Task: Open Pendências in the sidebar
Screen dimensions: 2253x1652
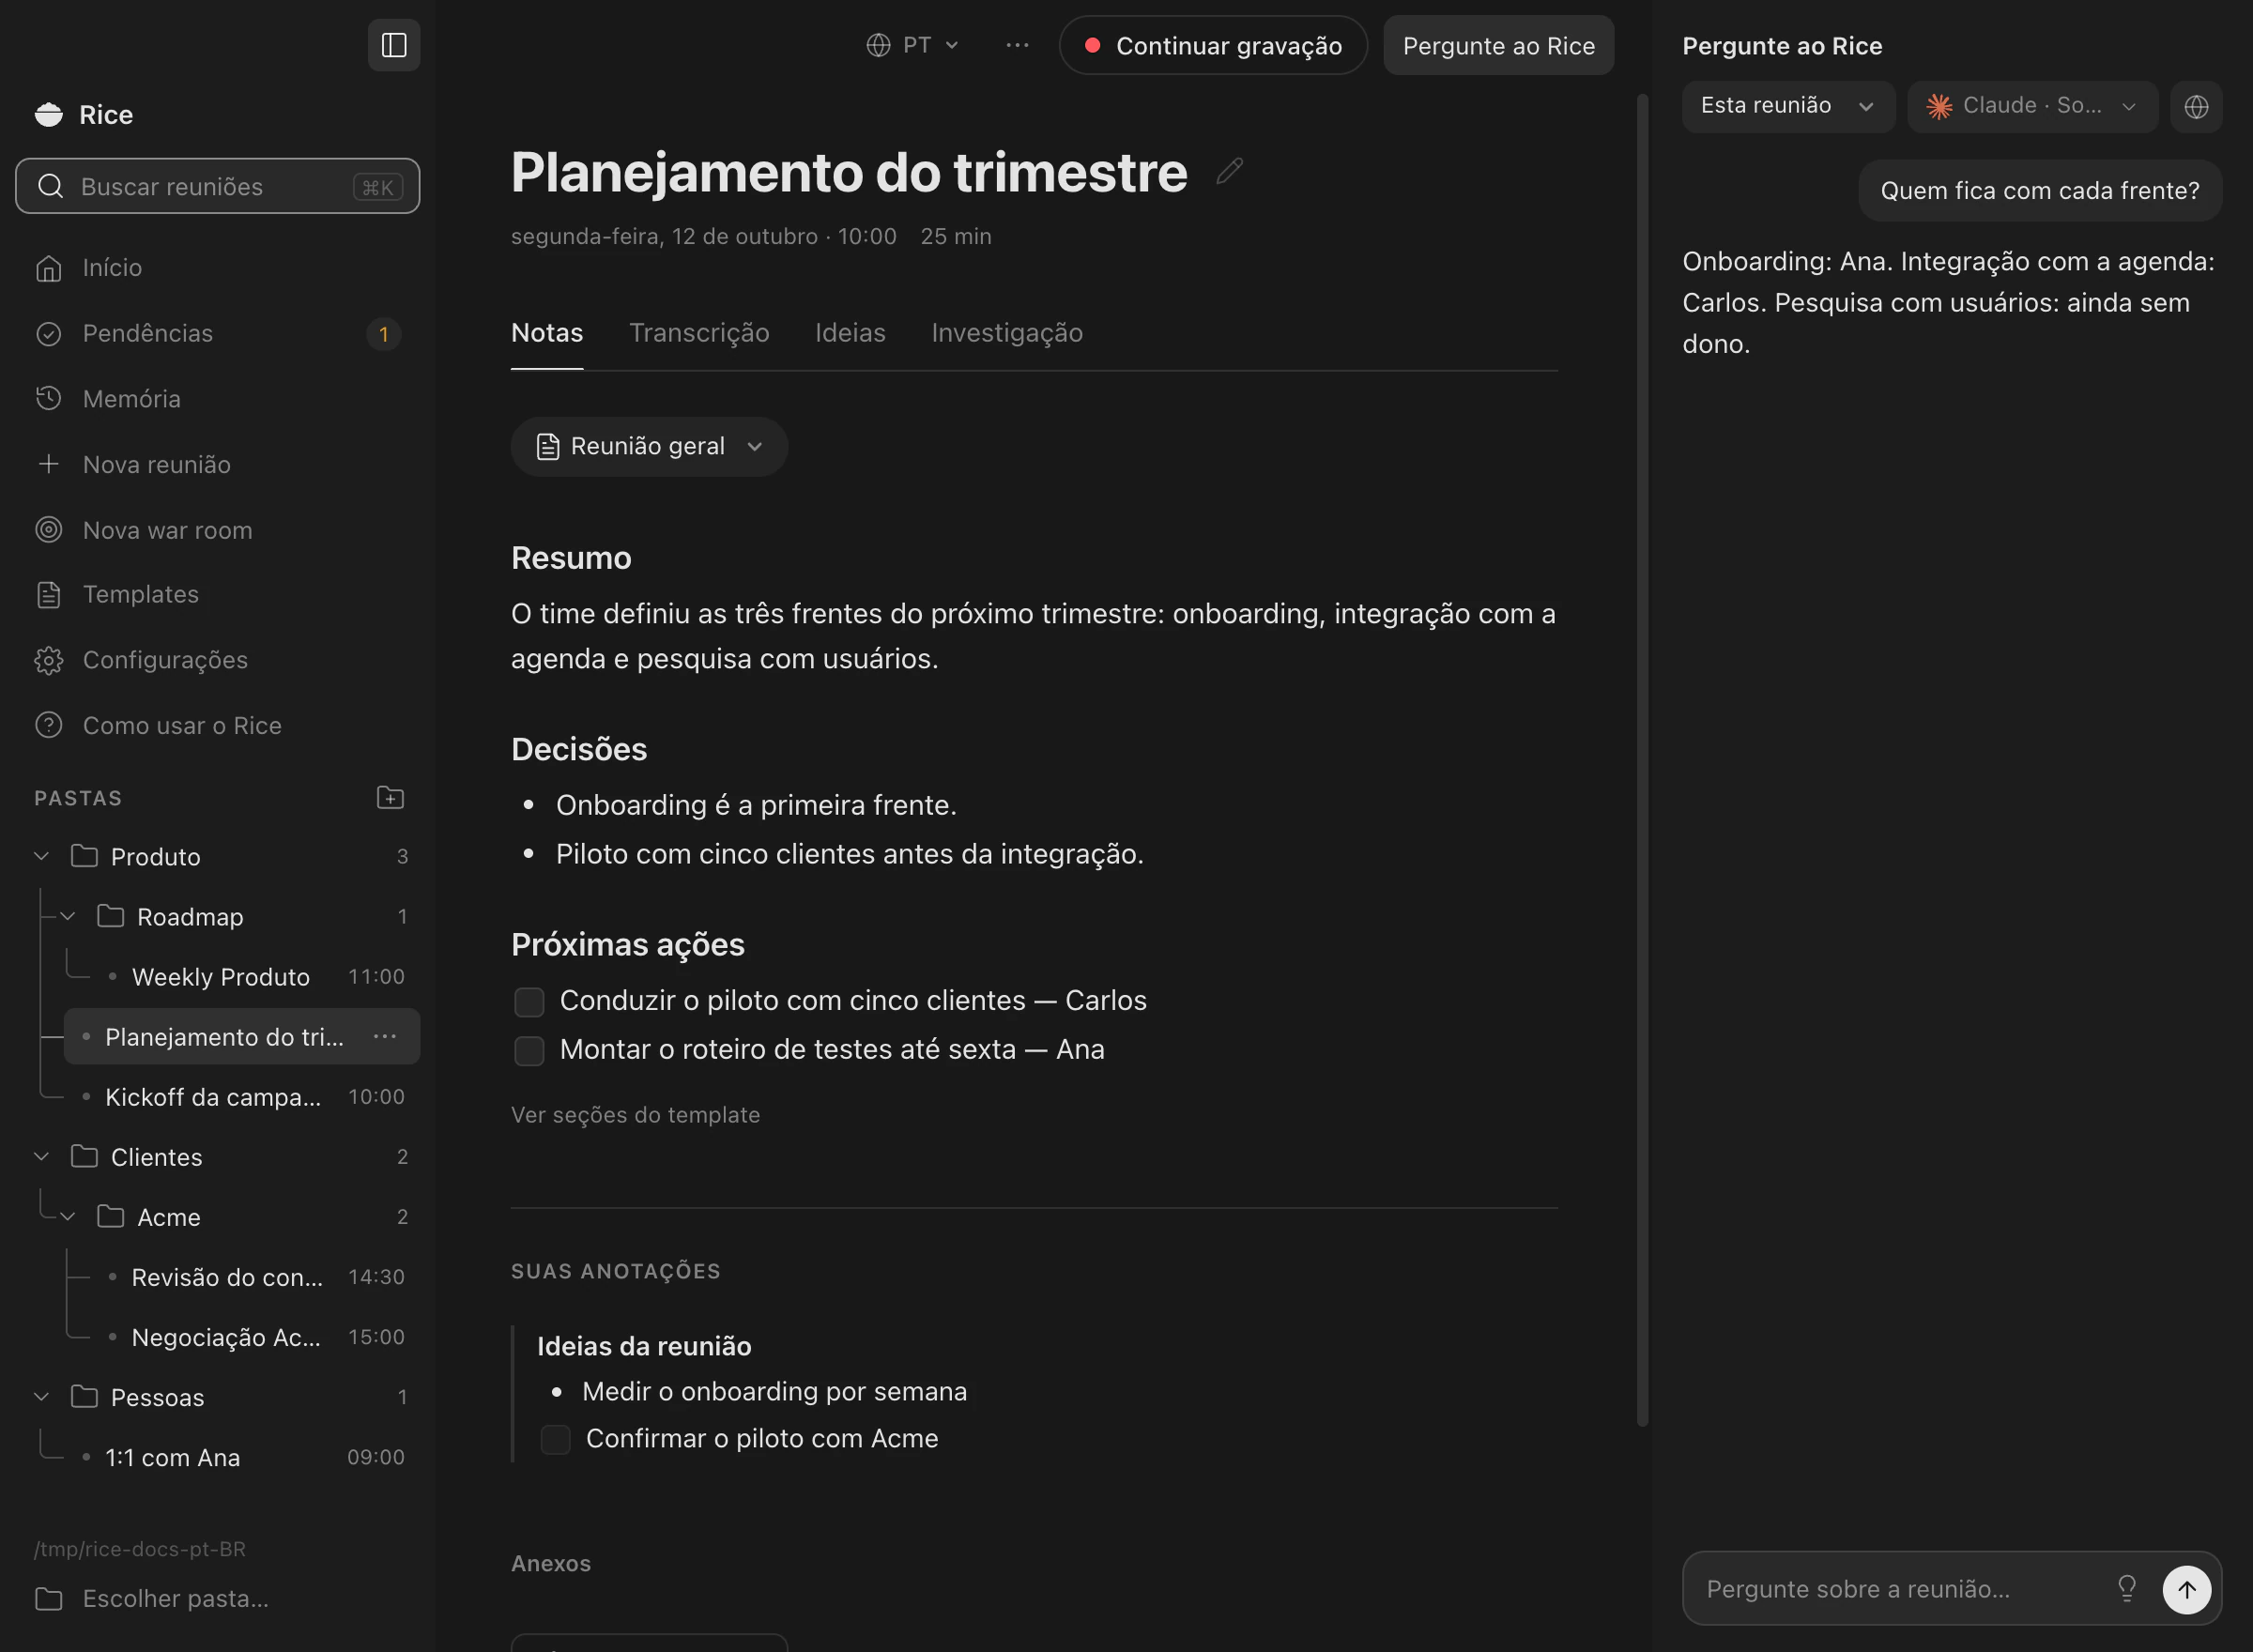Action: click(x=218, y=333)
